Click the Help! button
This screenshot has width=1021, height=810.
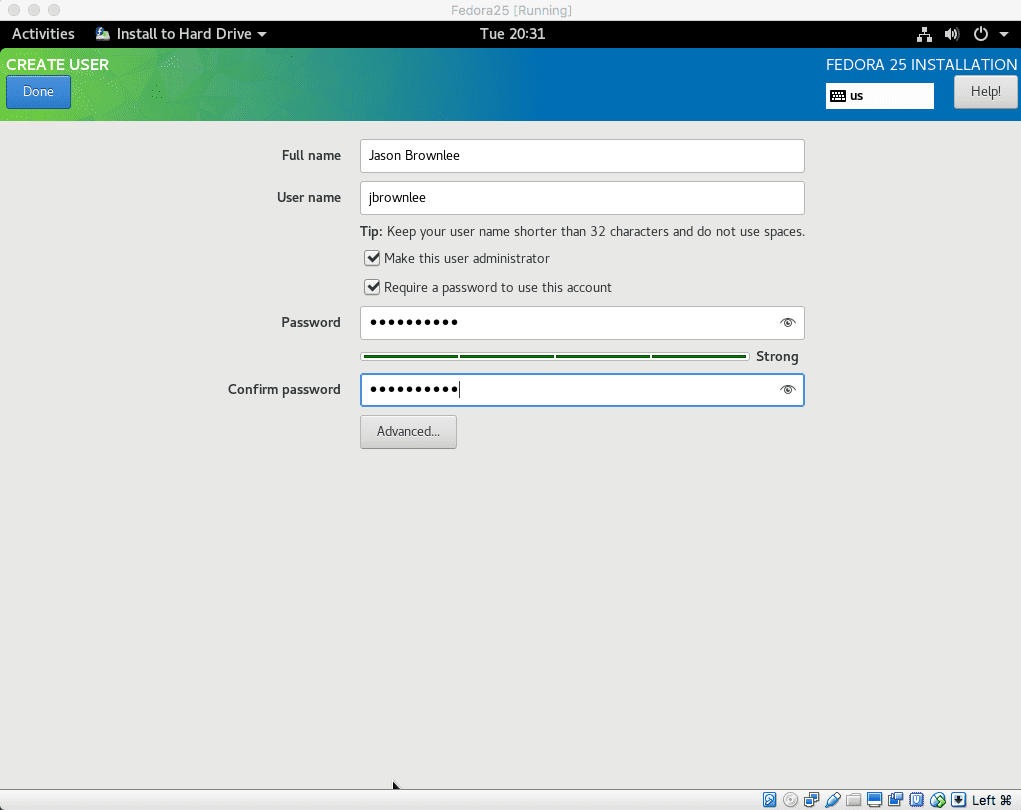pos(986,92)
